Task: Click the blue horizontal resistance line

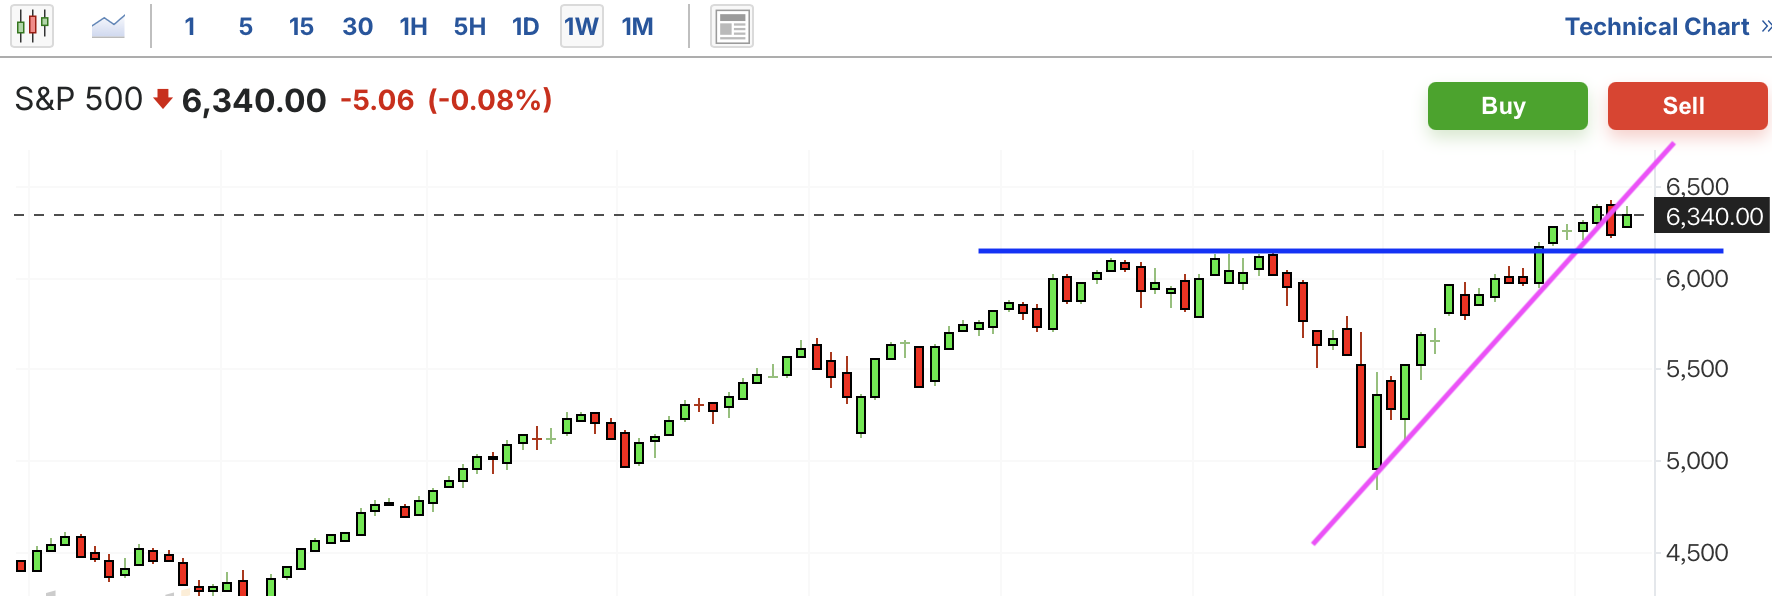Action: point(1350,251)
